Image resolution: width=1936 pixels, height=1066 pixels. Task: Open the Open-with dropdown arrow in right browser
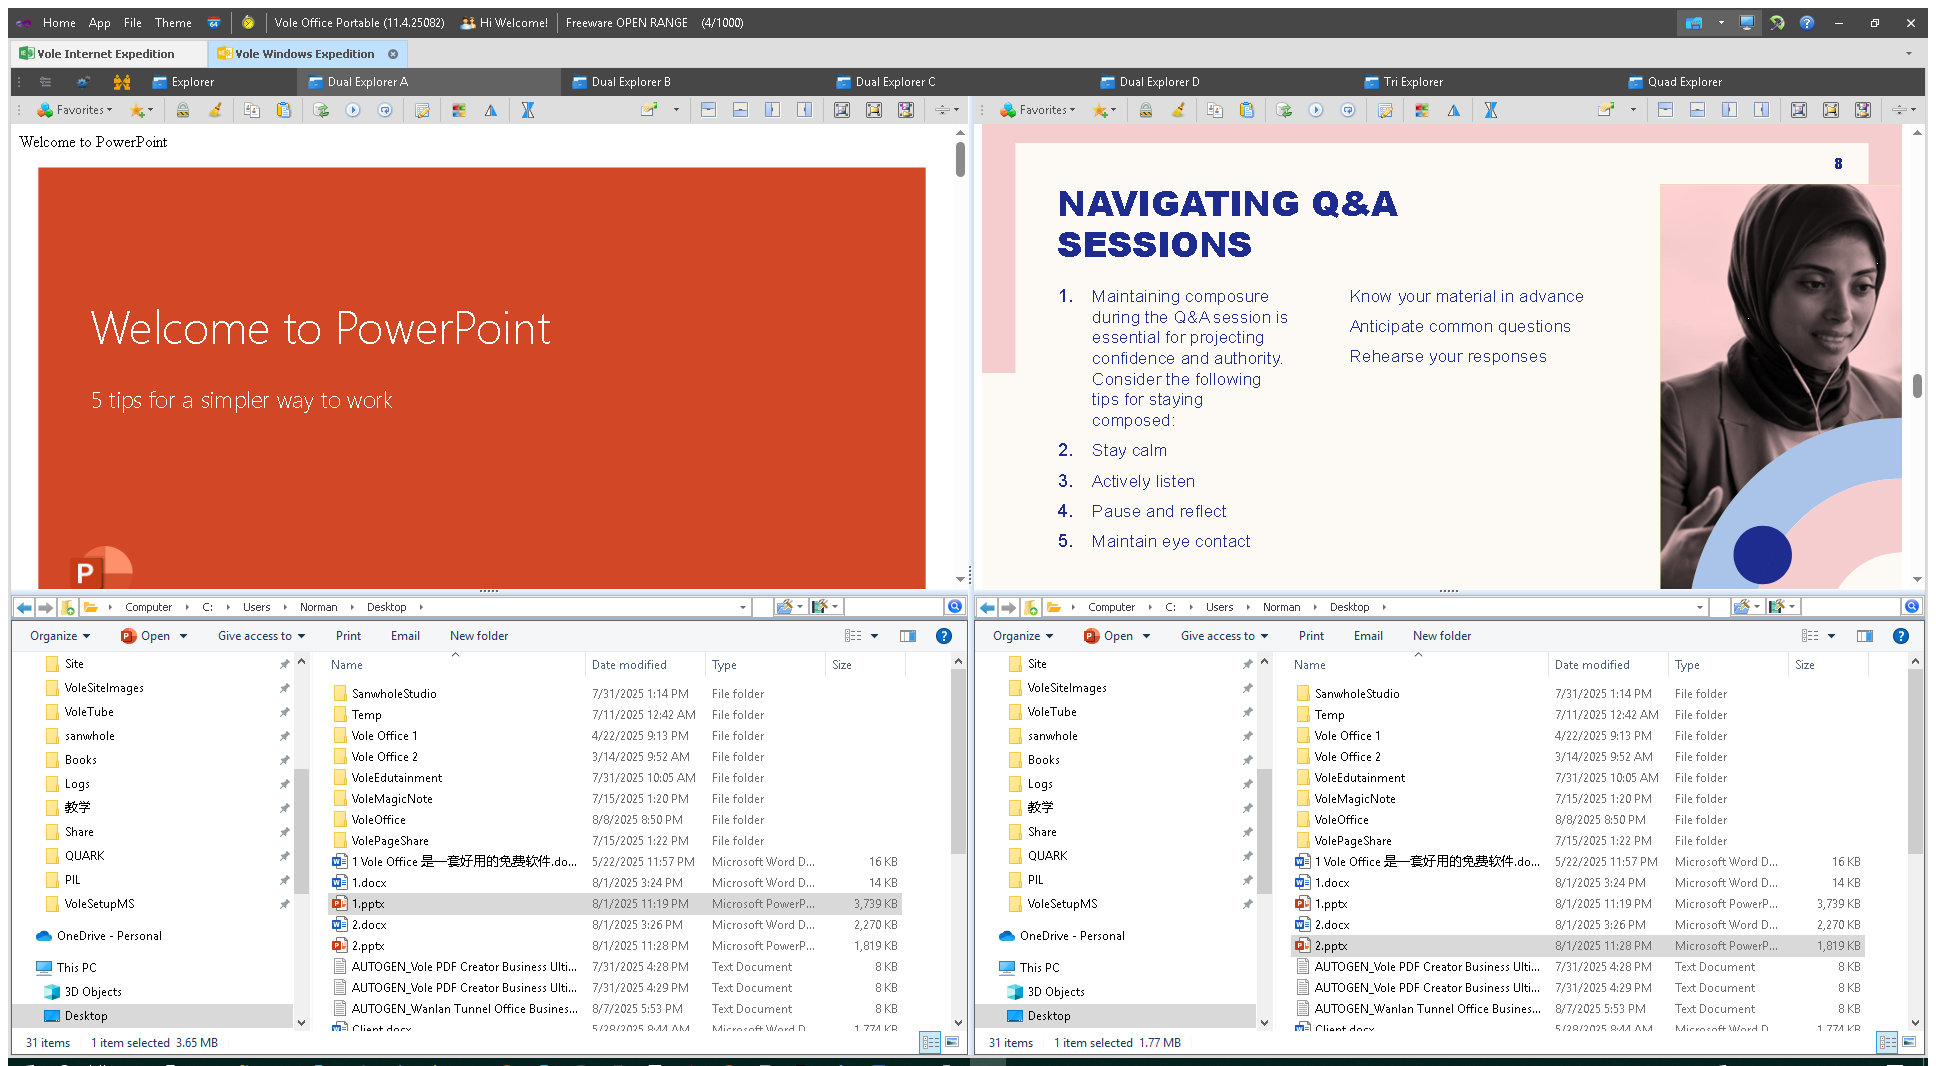(x=1146, y=636)
